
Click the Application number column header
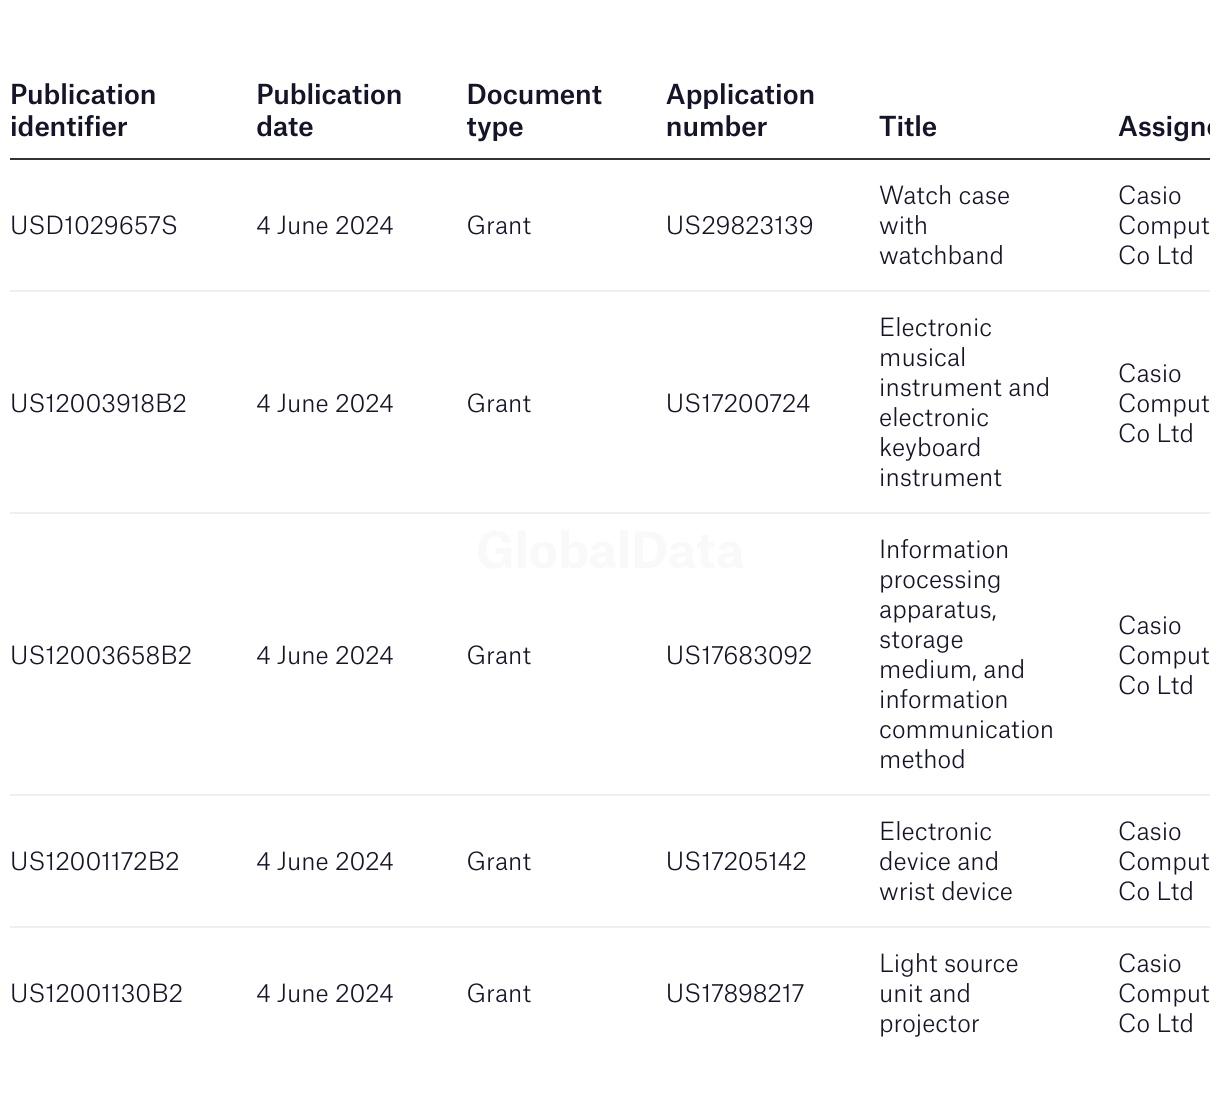740,111
